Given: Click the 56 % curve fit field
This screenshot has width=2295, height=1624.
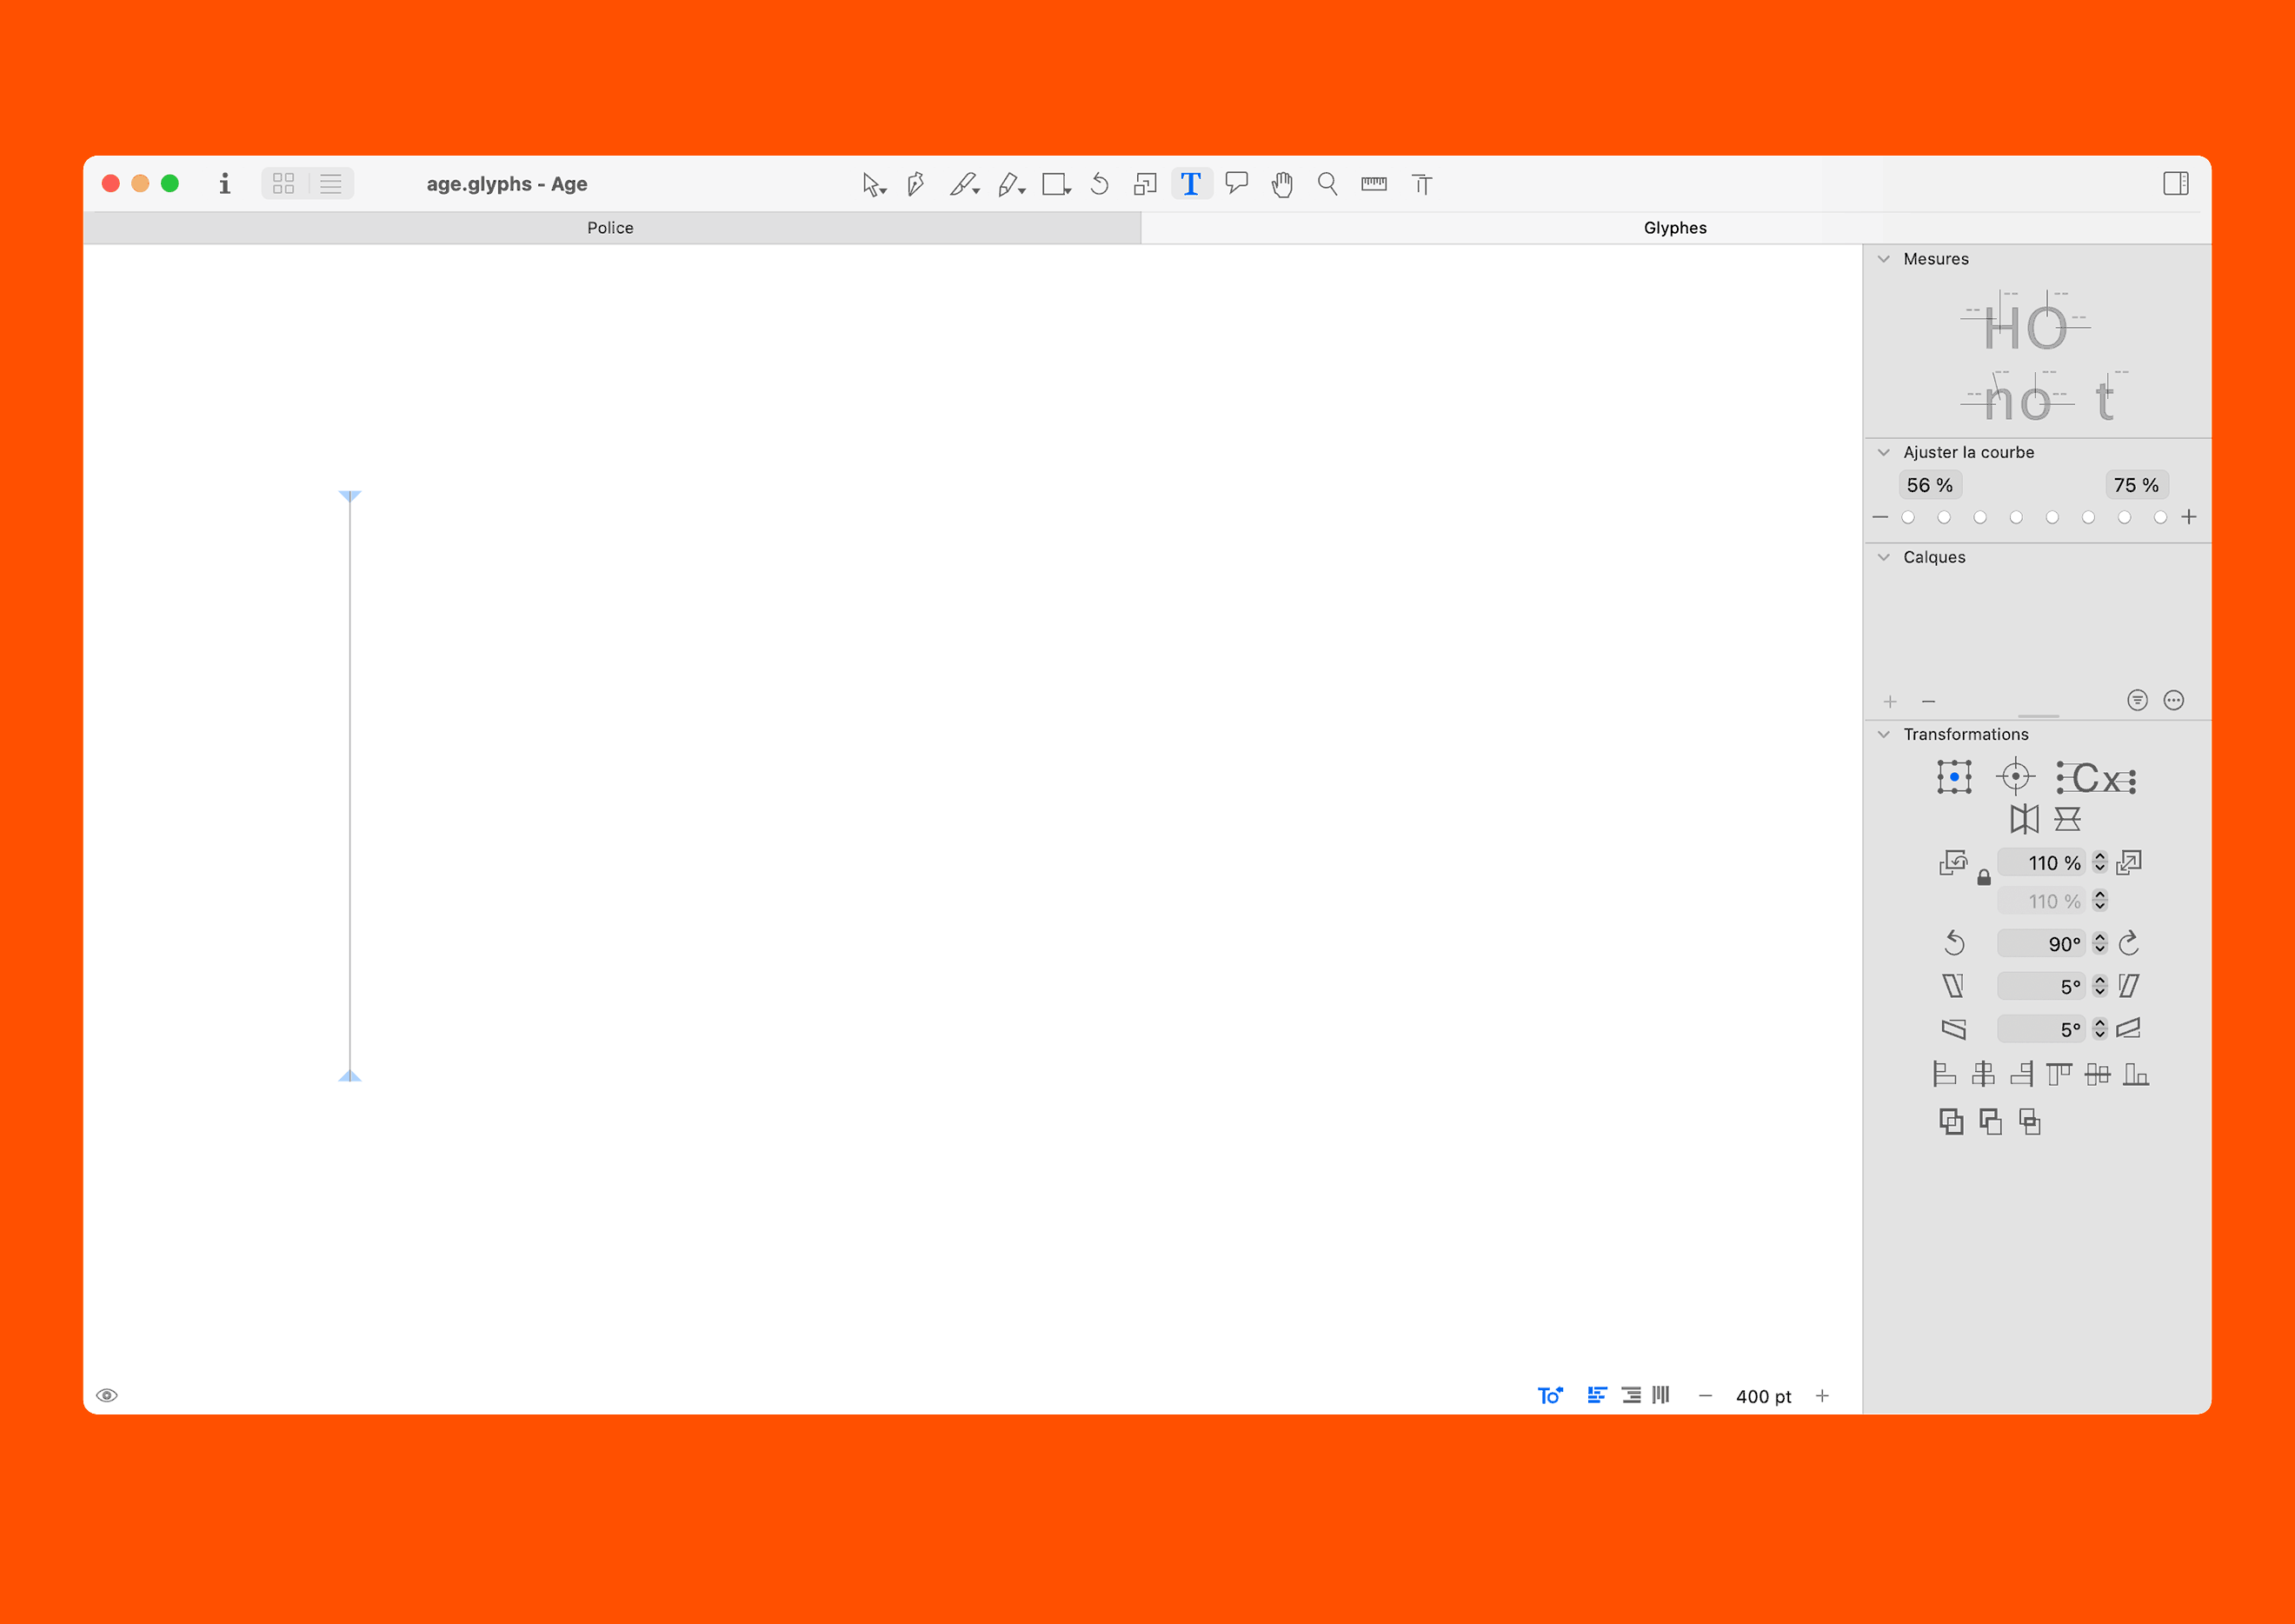Looking at the screenshot, I should point(1929,485).
